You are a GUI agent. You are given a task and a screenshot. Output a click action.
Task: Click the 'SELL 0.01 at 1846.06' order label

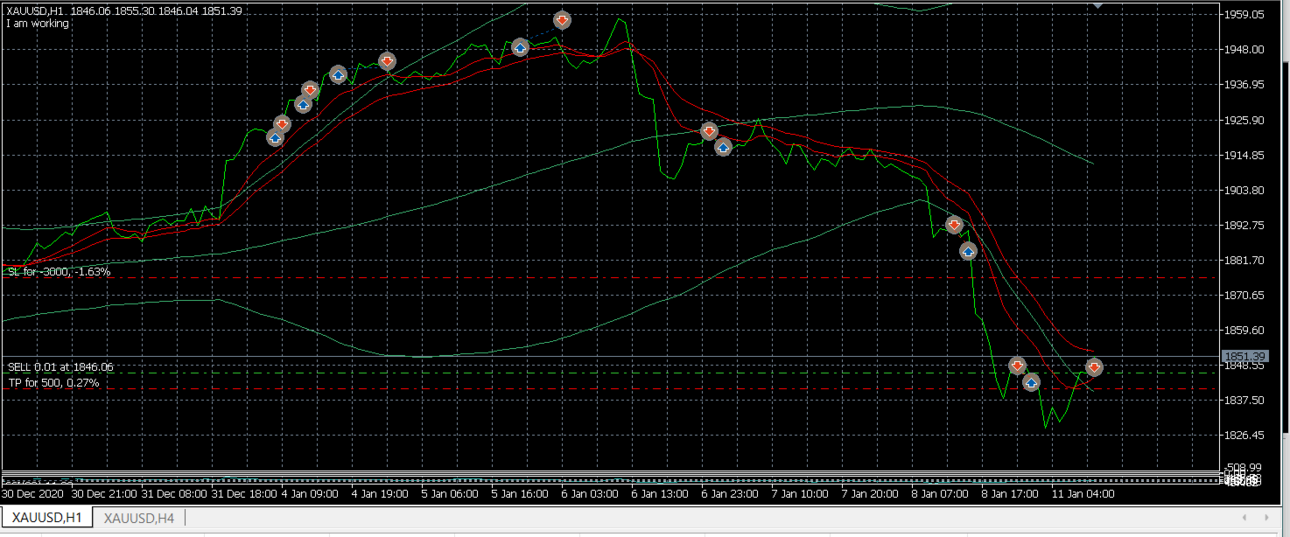click(61, 367)
